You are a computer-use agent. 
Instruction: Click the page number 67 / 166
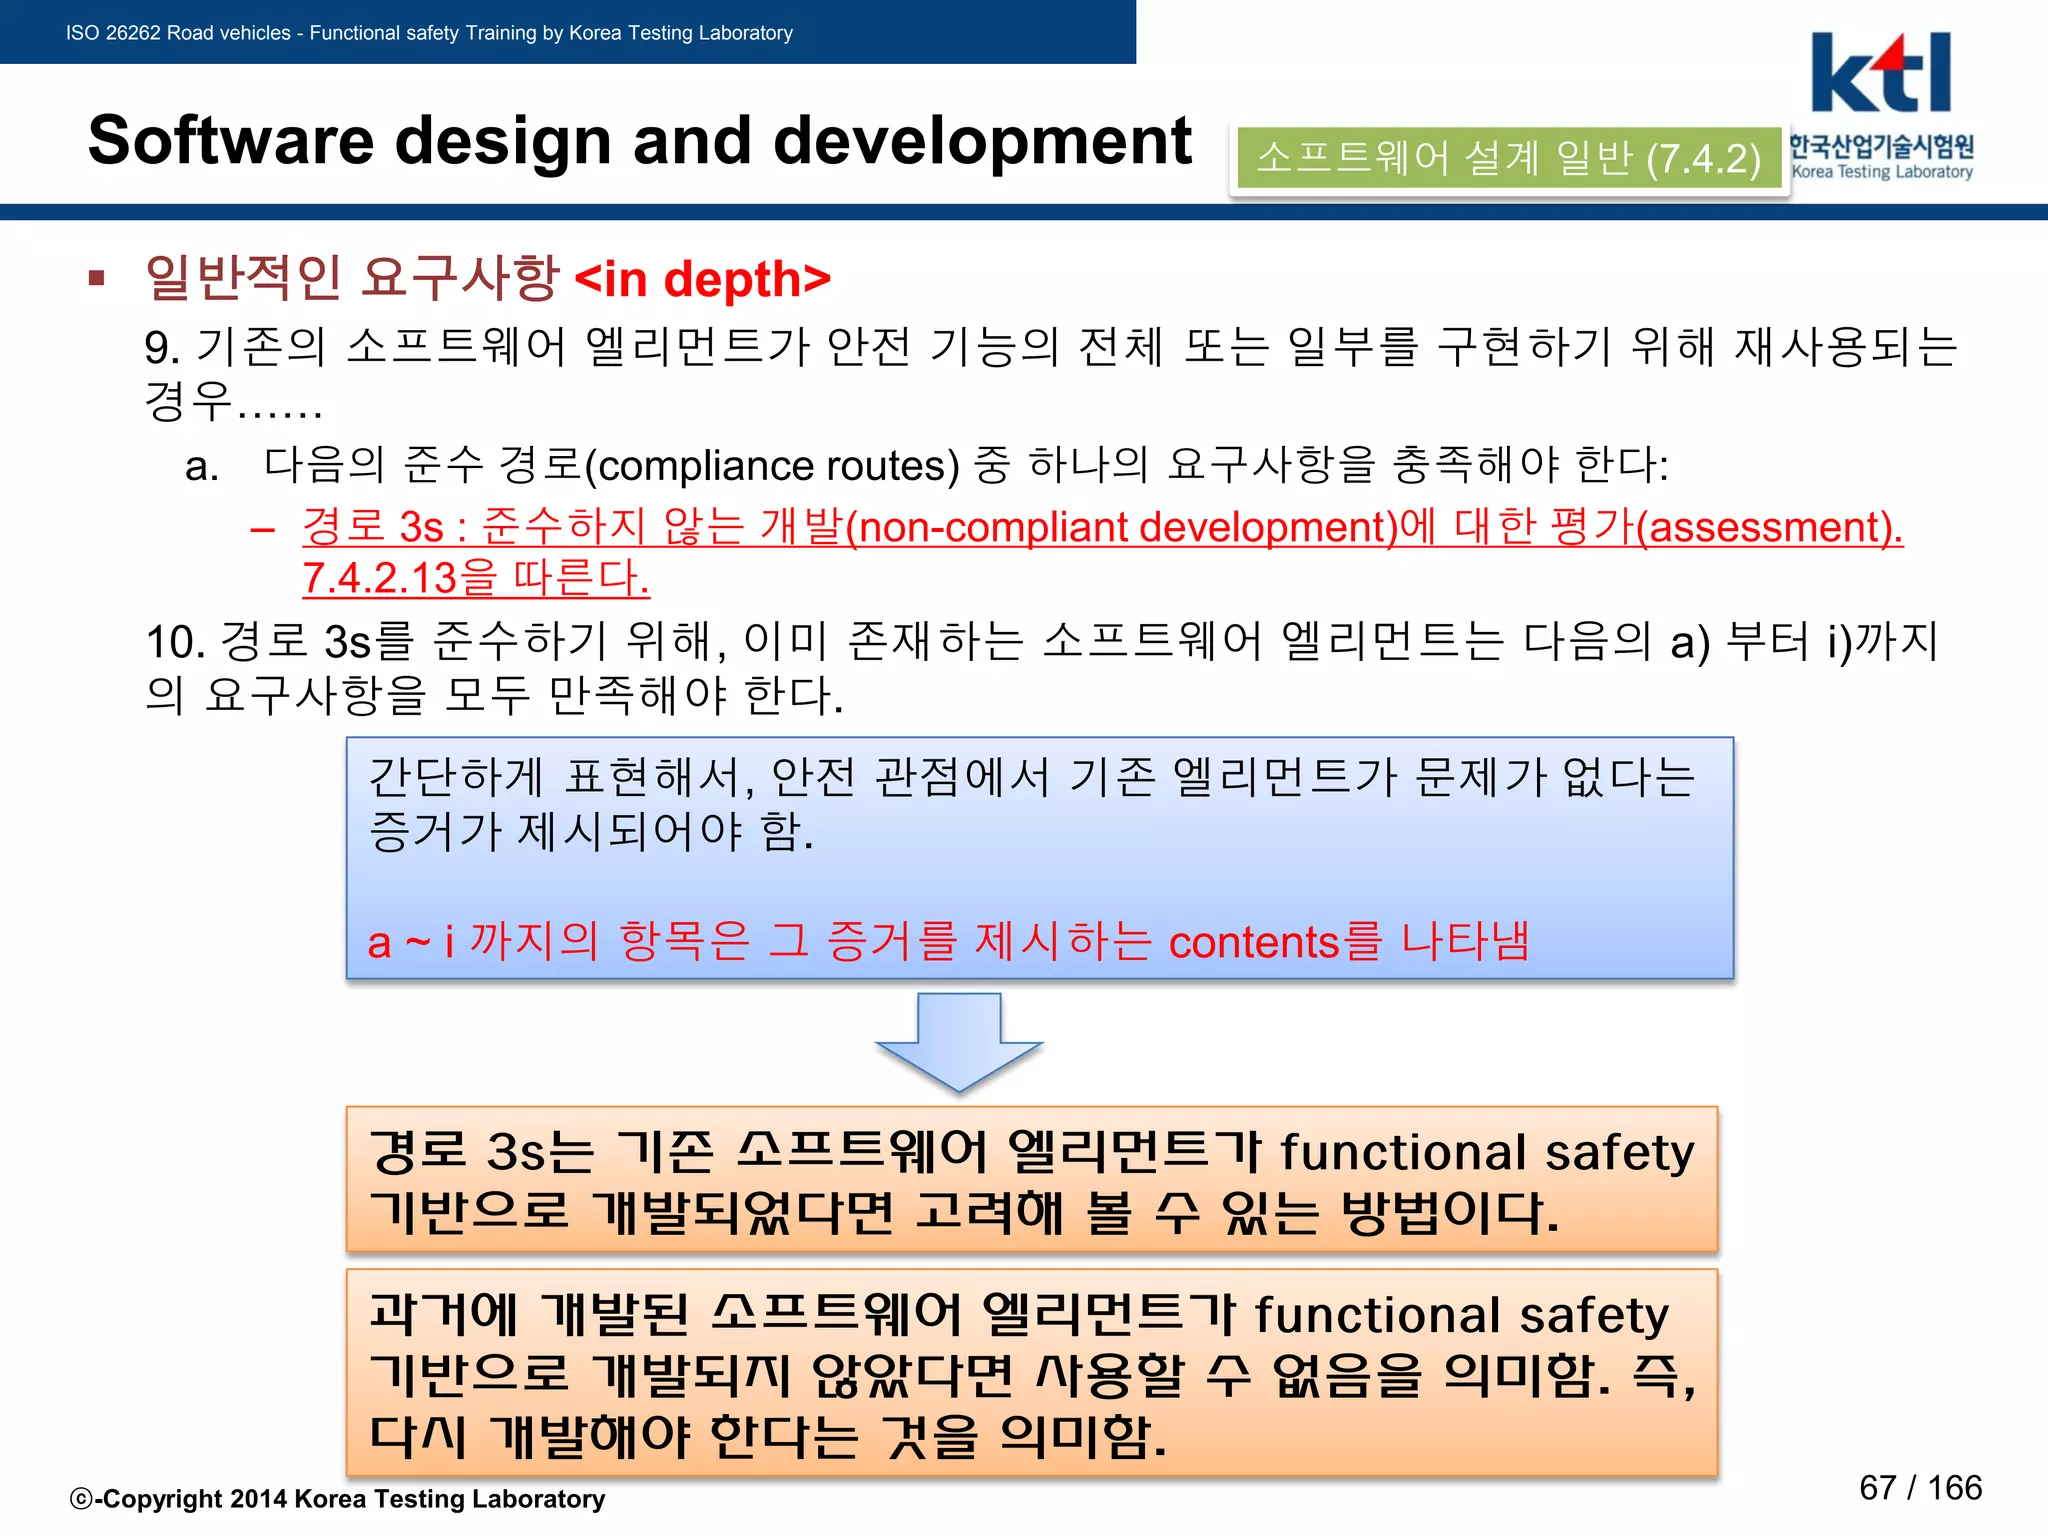tap(1920, 1488)
